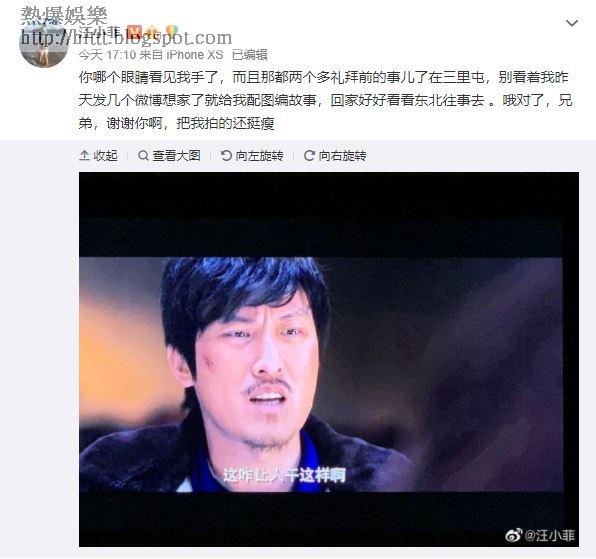Click the balloon badge beside the username

tap(172, 32)
